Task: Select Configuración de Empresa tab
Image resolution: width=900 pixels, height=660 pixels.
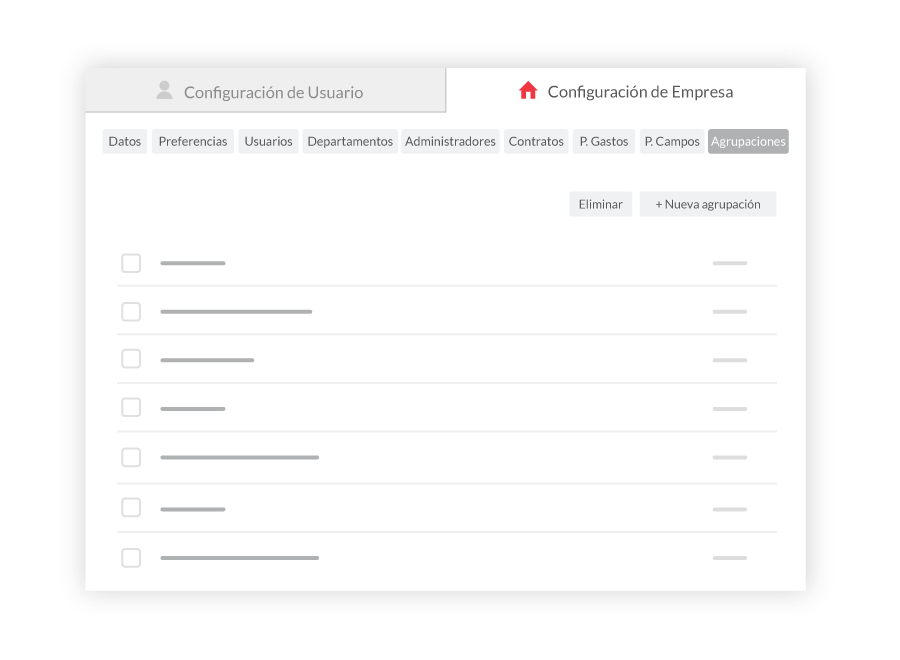Action: coord(626,91)
